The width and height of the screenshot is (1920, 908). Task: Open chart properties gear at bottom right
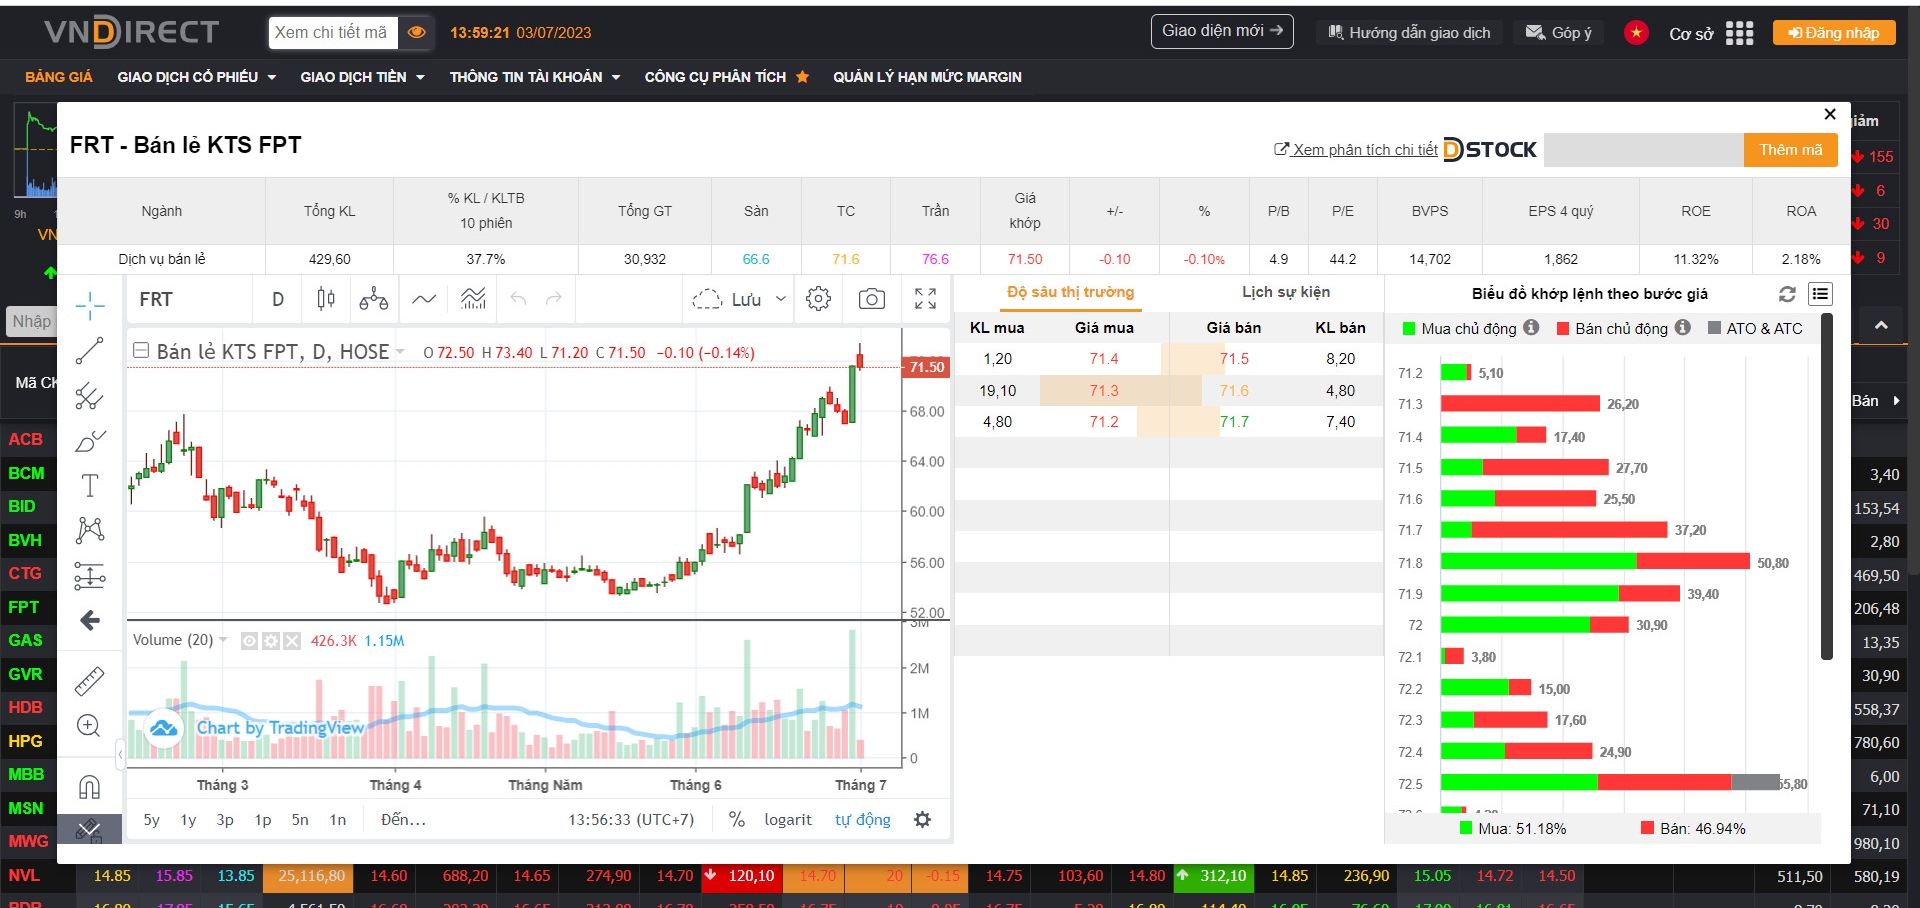point(923,820)
